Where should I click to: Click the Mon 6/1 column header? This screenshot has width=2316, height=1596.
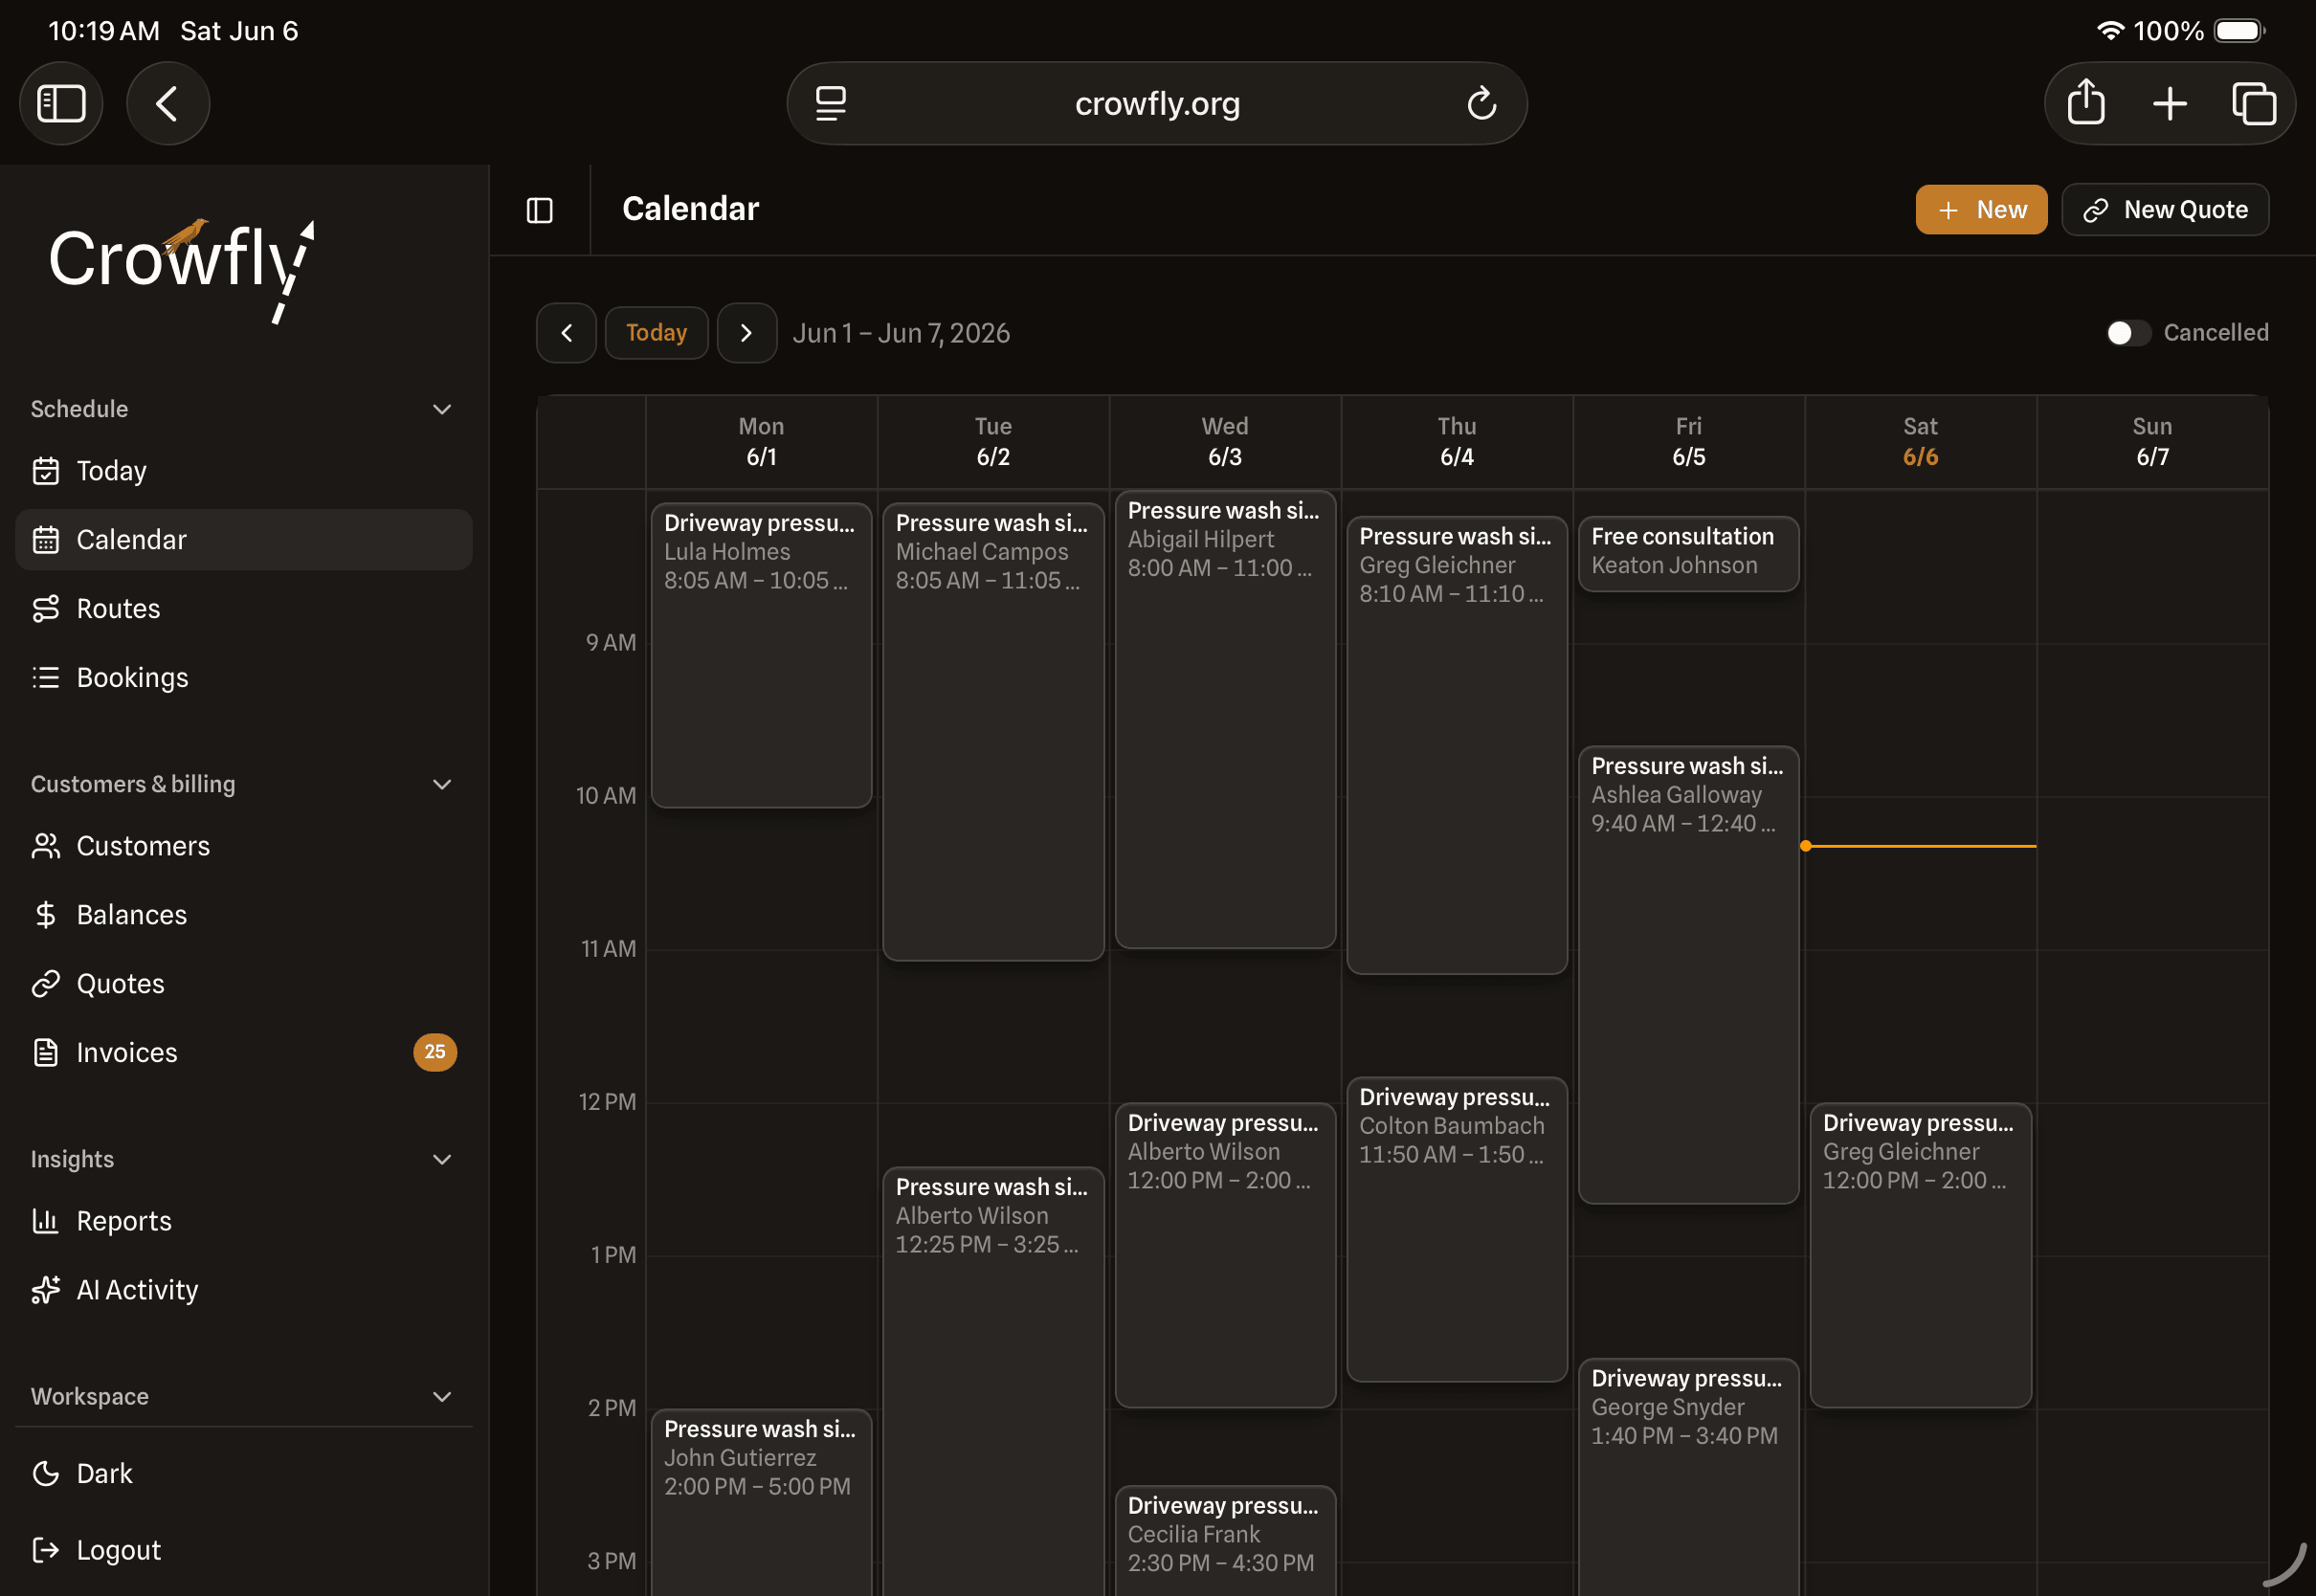761,442
